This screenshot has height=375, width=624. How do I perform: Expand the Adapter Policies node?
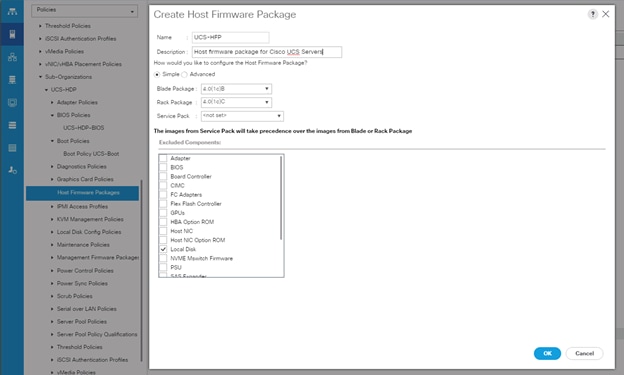coord(52,102)
